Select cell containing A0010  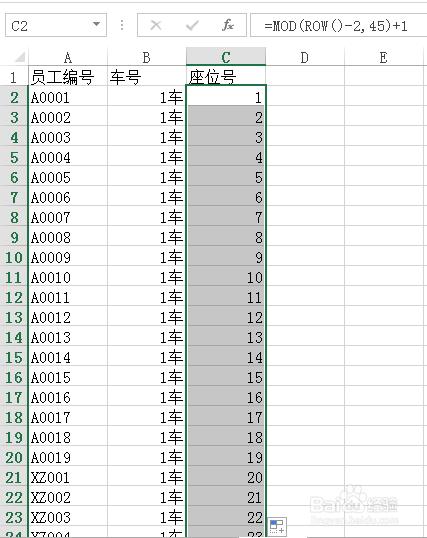(x=68, y=277)
